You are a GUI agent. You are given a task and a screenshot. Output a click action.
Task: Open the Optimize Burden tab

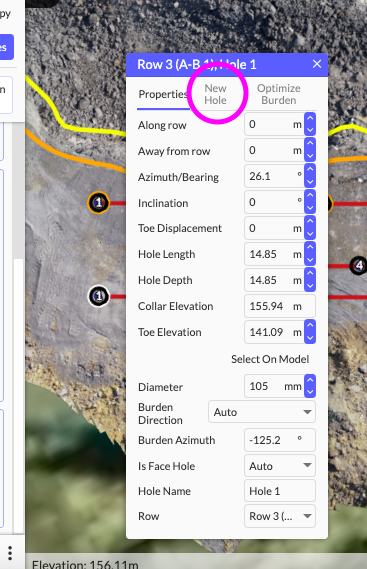(x=278, y=94)
